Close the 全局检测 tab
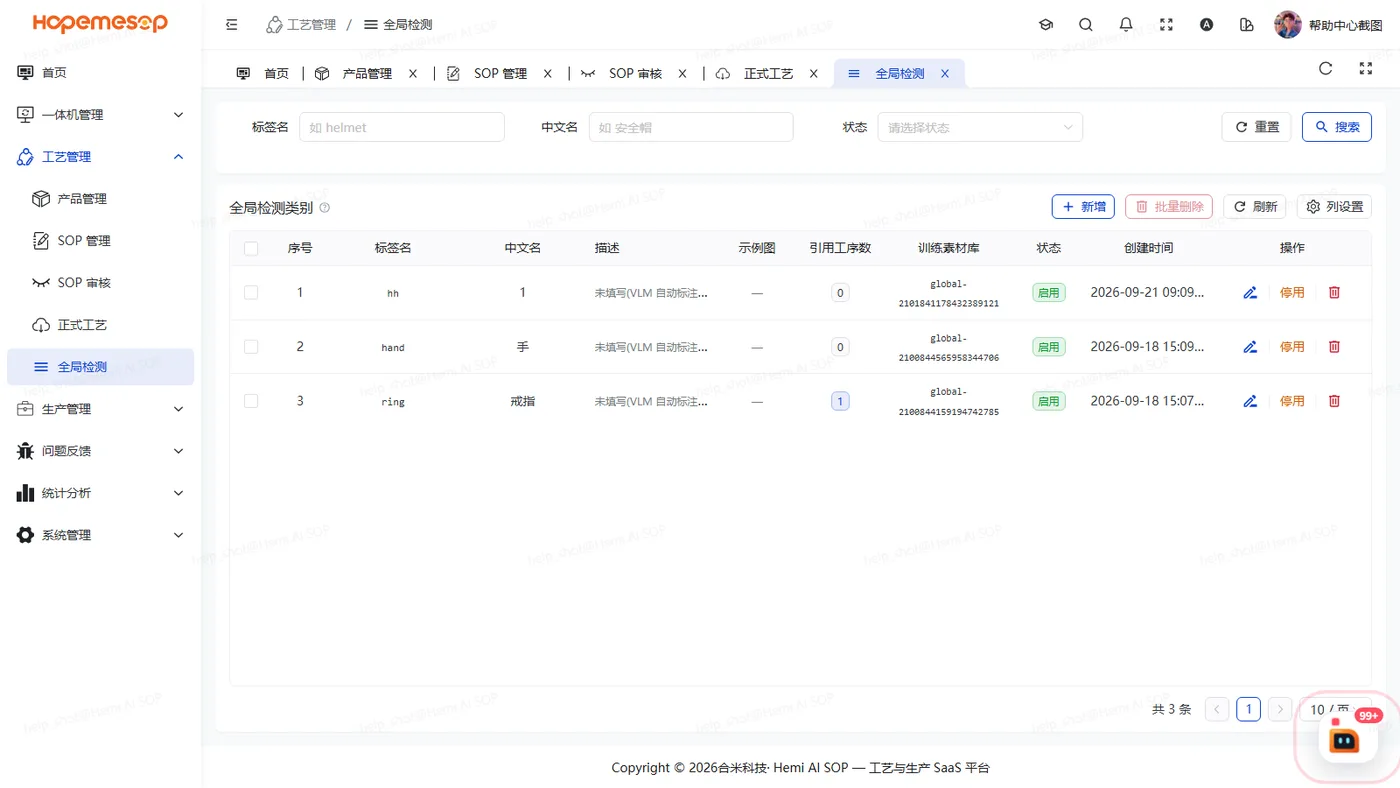Viewport: 1400px width, 788px height. tap(945, 74)
